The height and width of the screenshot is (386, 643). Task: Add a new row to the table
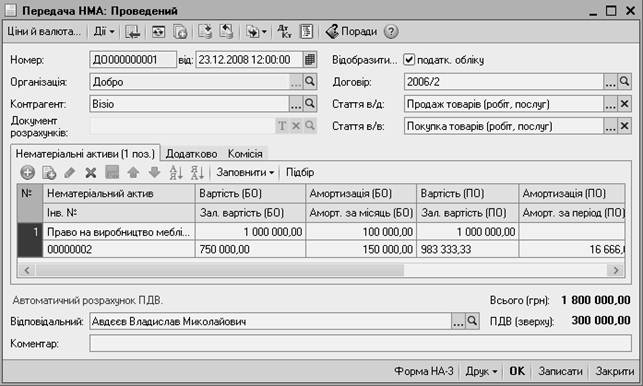click(x=27, y=173)
